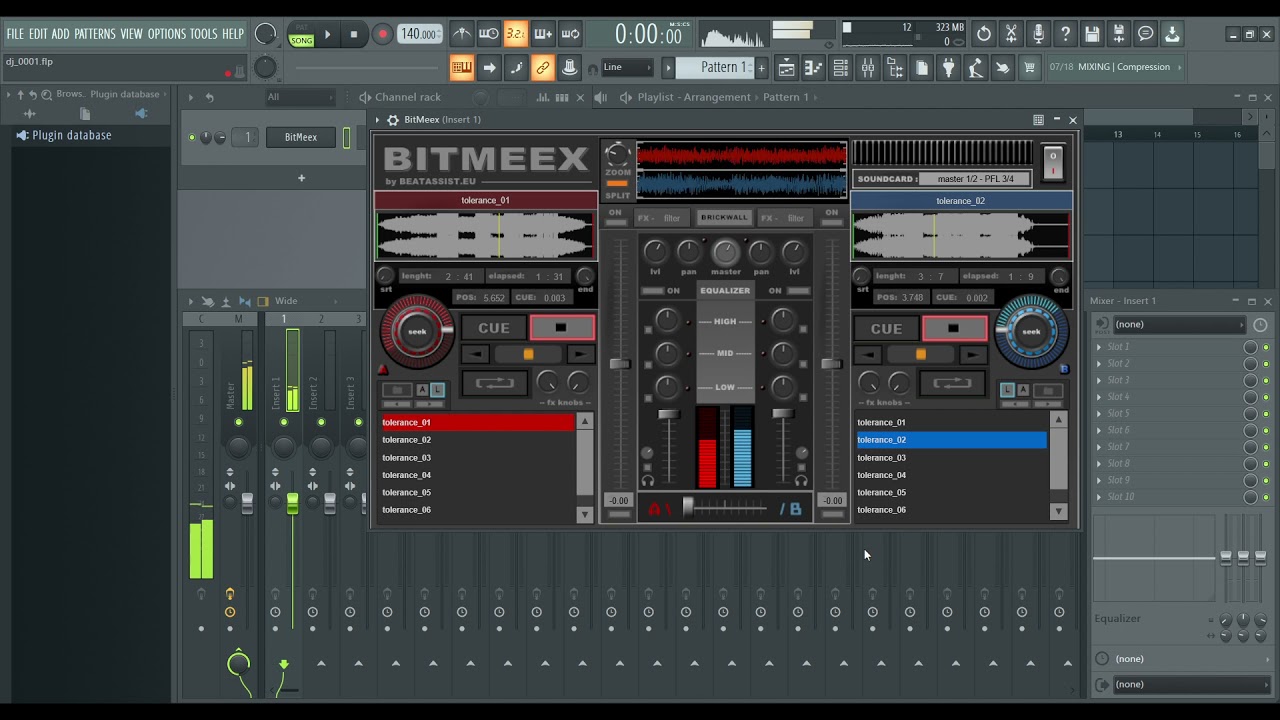The image size is (1280, 720).
Task: Toggle mixer Slot 1 enable LED
Action: [x=1266, y=347]
